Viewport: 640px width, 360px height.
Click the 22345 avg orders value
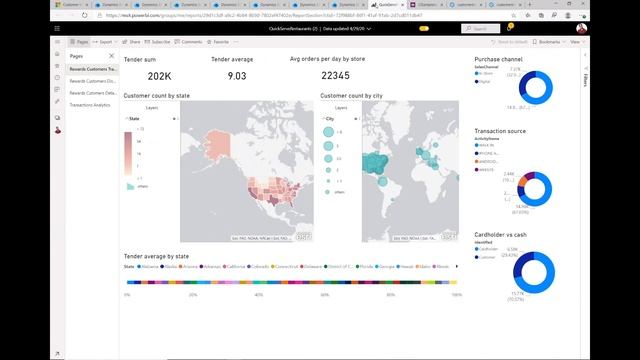click(336, 76)
